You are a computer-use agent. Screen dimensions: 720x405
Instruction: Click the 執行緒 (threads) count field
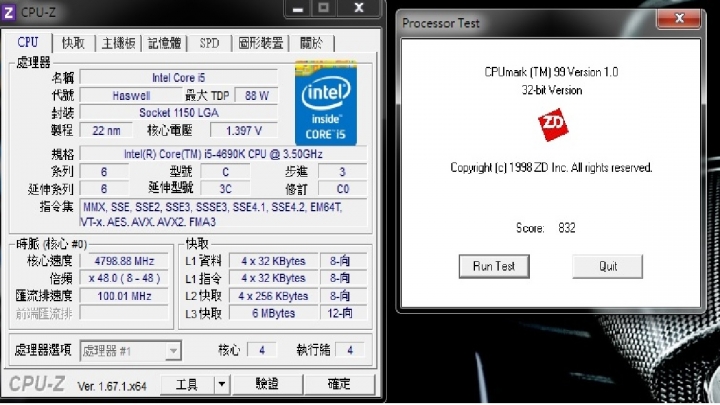tap(350, 350)
